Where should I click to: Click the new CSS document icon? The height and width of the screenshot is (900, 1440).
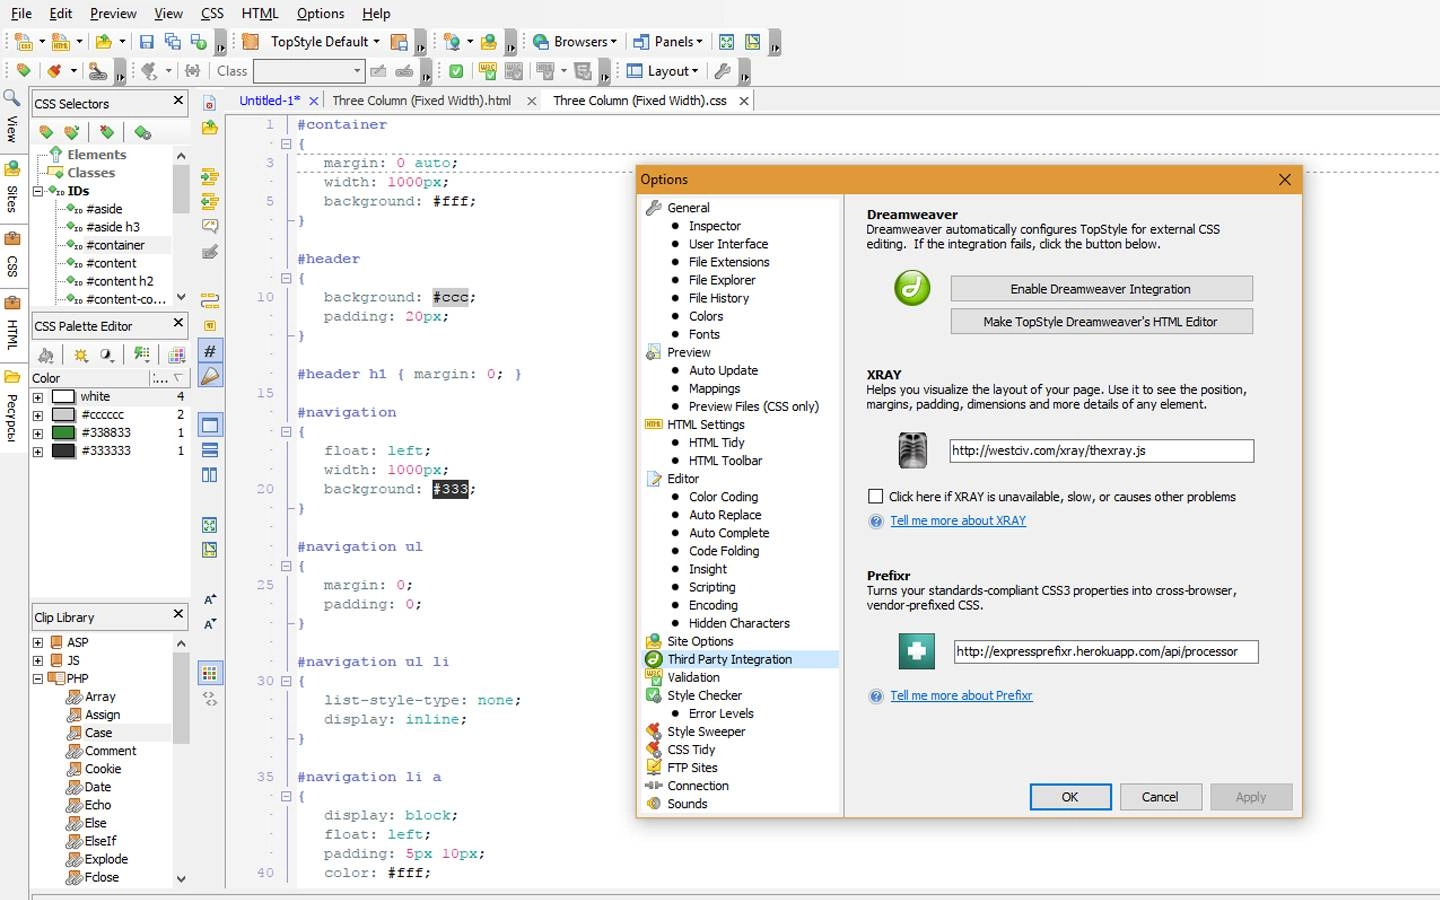(24, 42)
